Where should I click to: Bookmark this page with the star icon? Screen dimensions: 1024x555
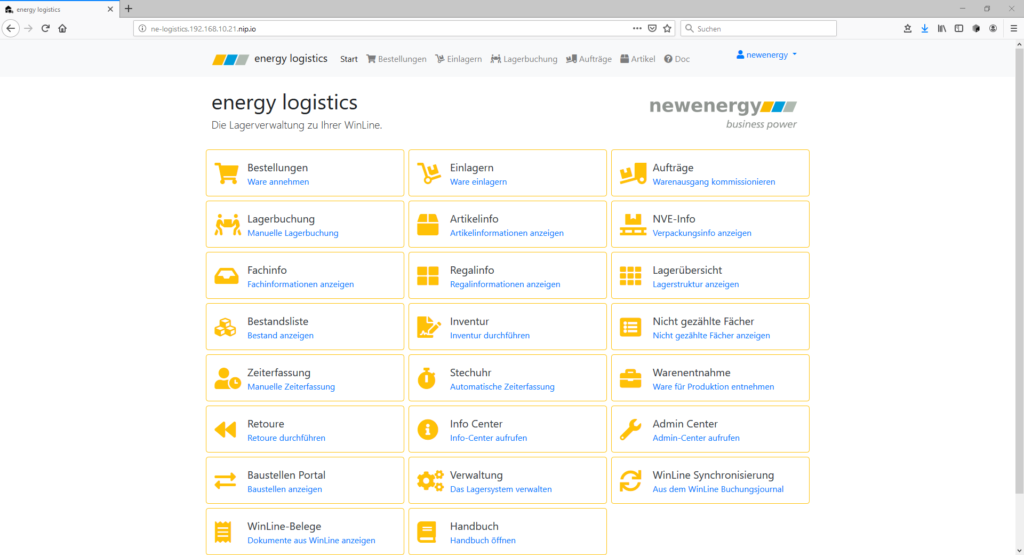(667, 28)
